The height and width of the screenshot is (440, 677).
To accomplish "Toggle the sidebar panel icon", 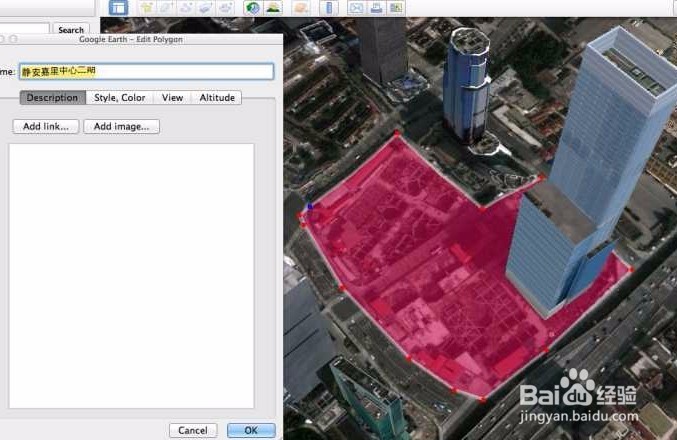I will (118, 8).
